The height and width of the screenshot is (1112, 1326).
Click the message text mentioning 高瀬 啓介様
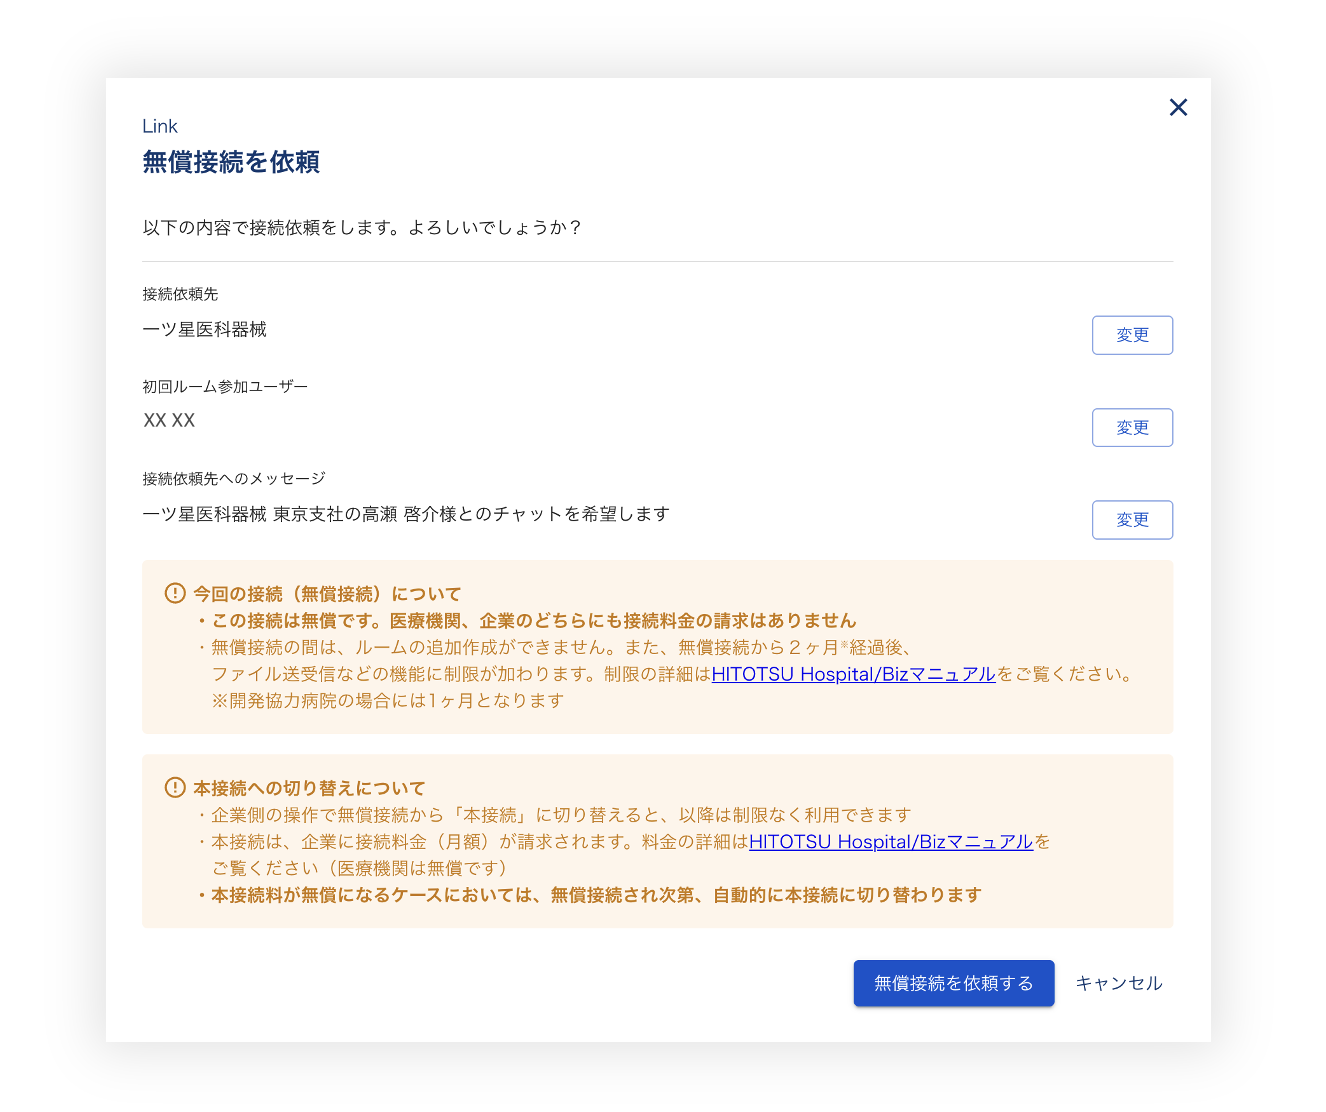(406, 514)
